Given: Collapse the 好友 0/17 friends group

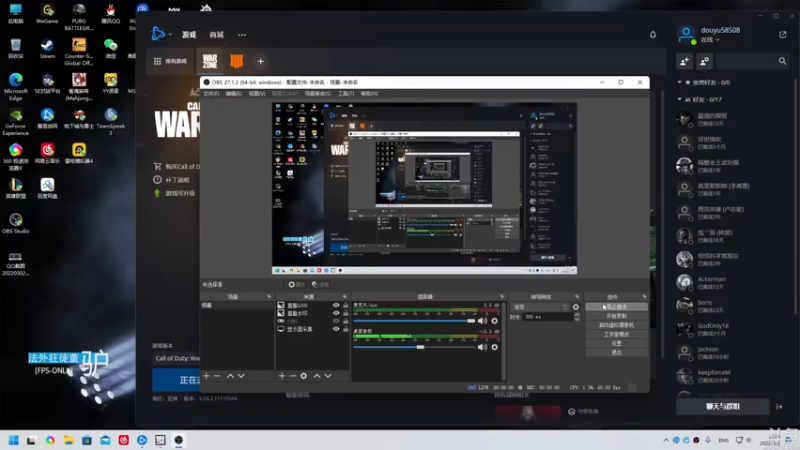Looking at the screenshot, I should (679, 99).
